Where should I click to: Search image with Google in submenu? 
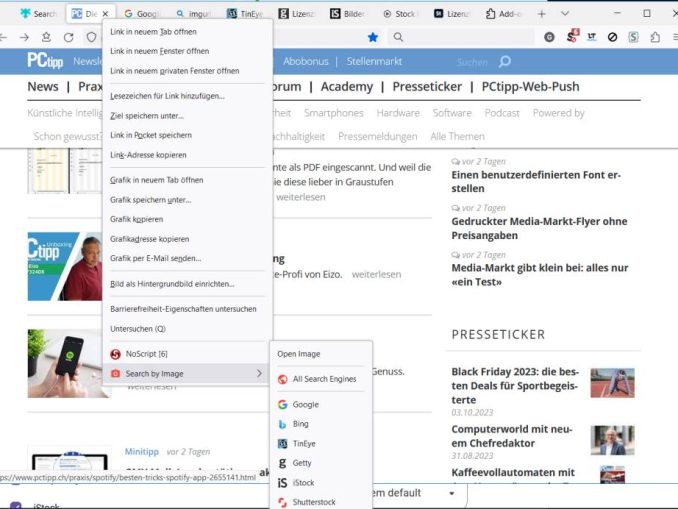(320, 404)
